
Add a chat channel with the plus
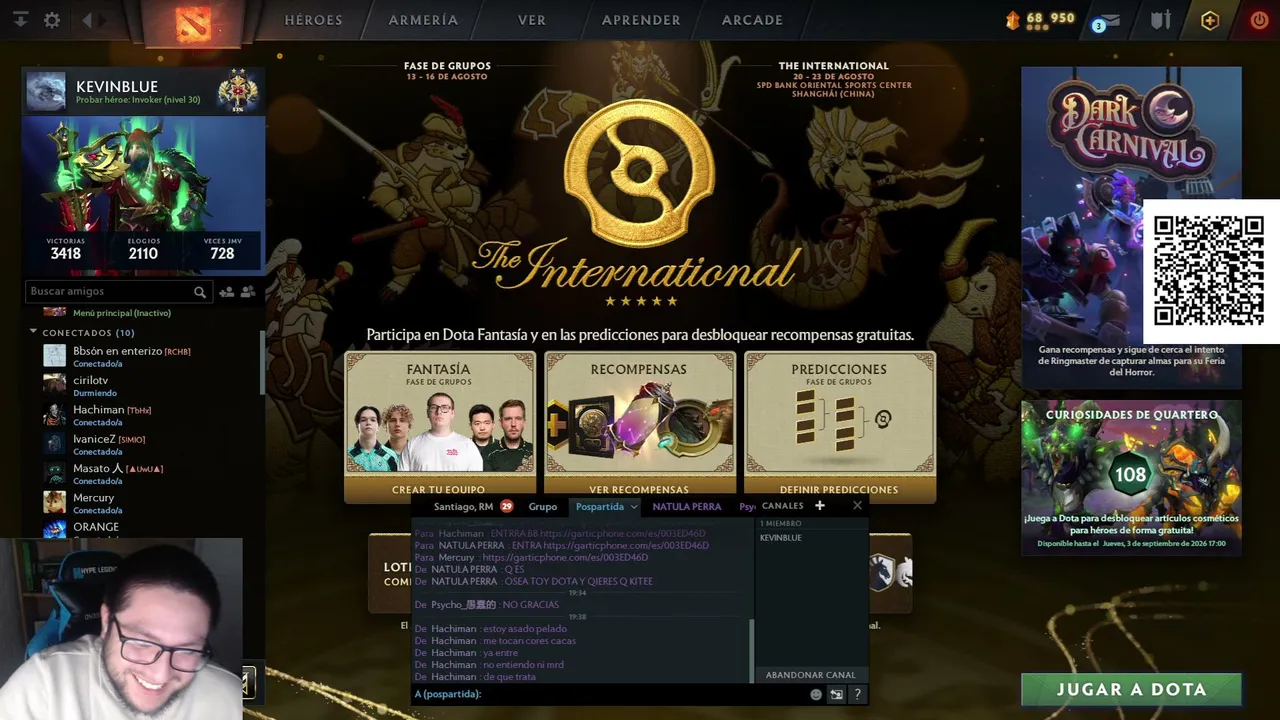pyautogui.click(x=820, y=506)
